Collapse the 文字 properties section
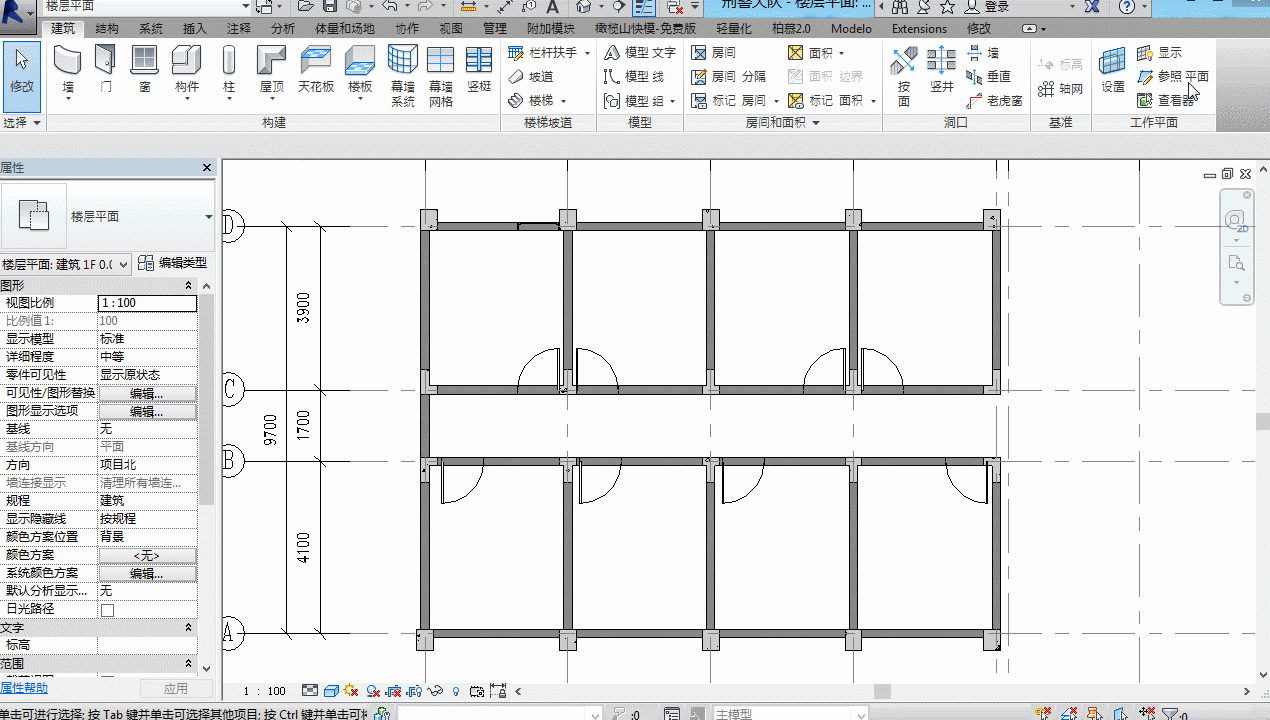 point(189,627)
